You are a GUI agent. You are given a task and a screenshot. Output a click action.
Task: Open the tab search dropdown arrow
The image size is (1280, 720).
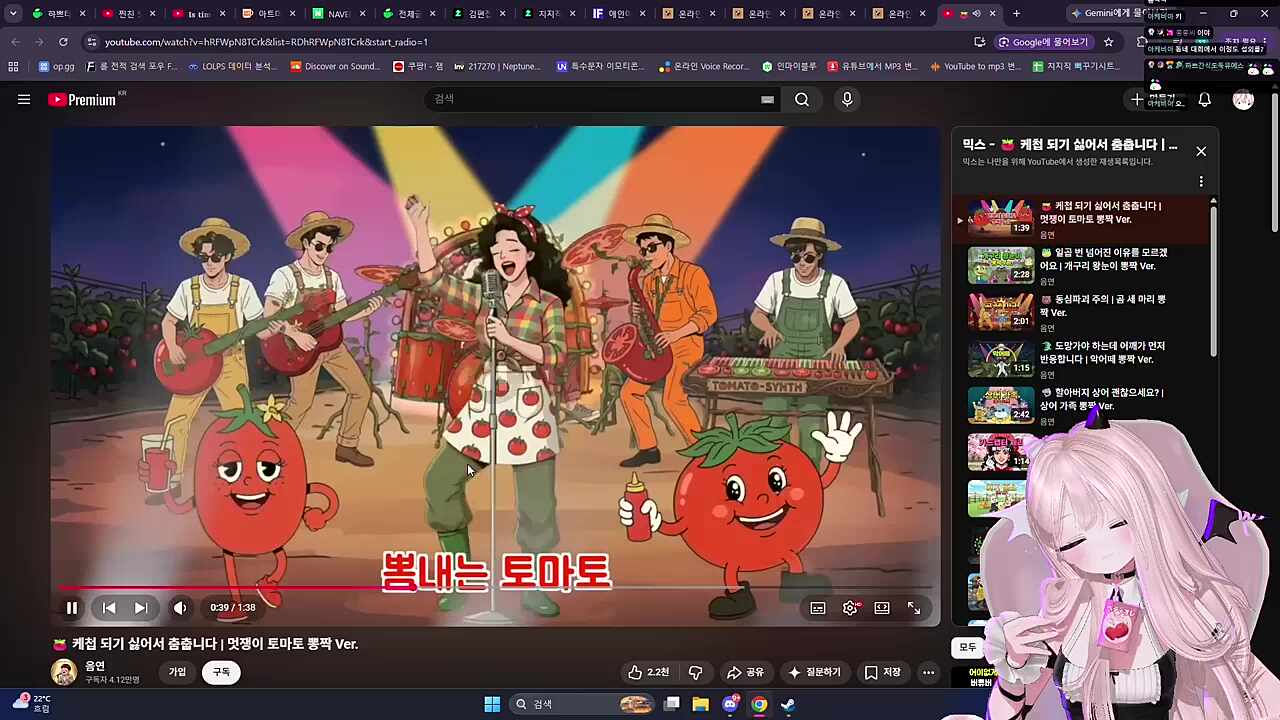[13, 14]
